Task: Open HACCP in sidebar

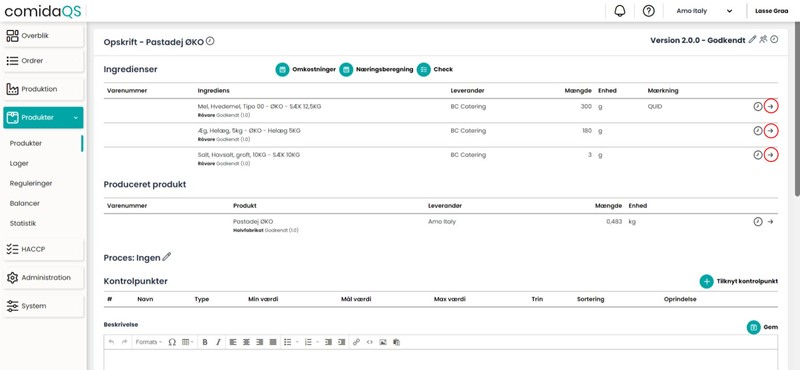Action: click(x=43, y=249)
